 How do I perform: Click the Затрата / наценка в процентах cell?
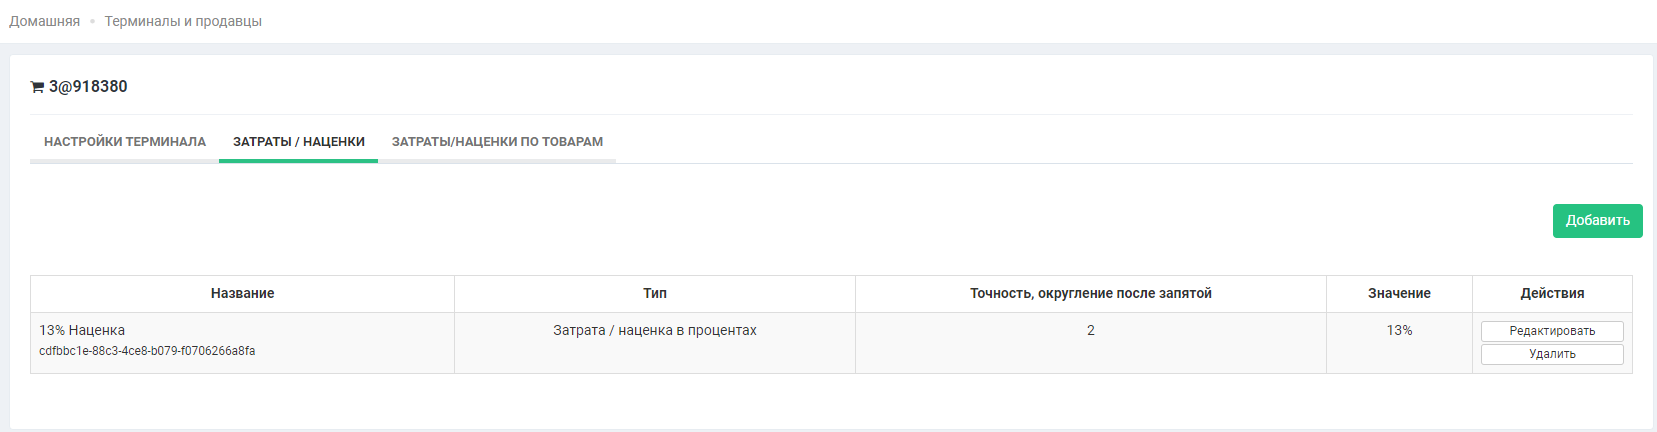654,330
